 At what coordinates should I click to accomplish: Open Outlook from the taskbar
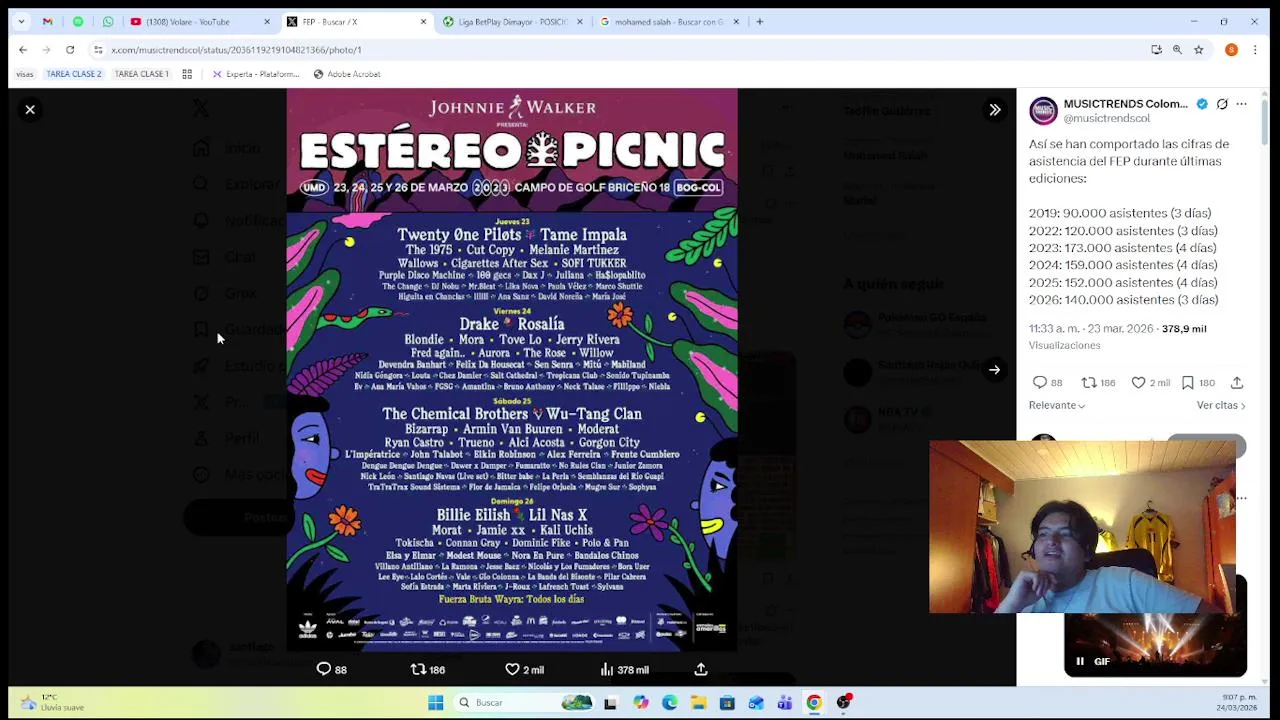tap(756, 703)
